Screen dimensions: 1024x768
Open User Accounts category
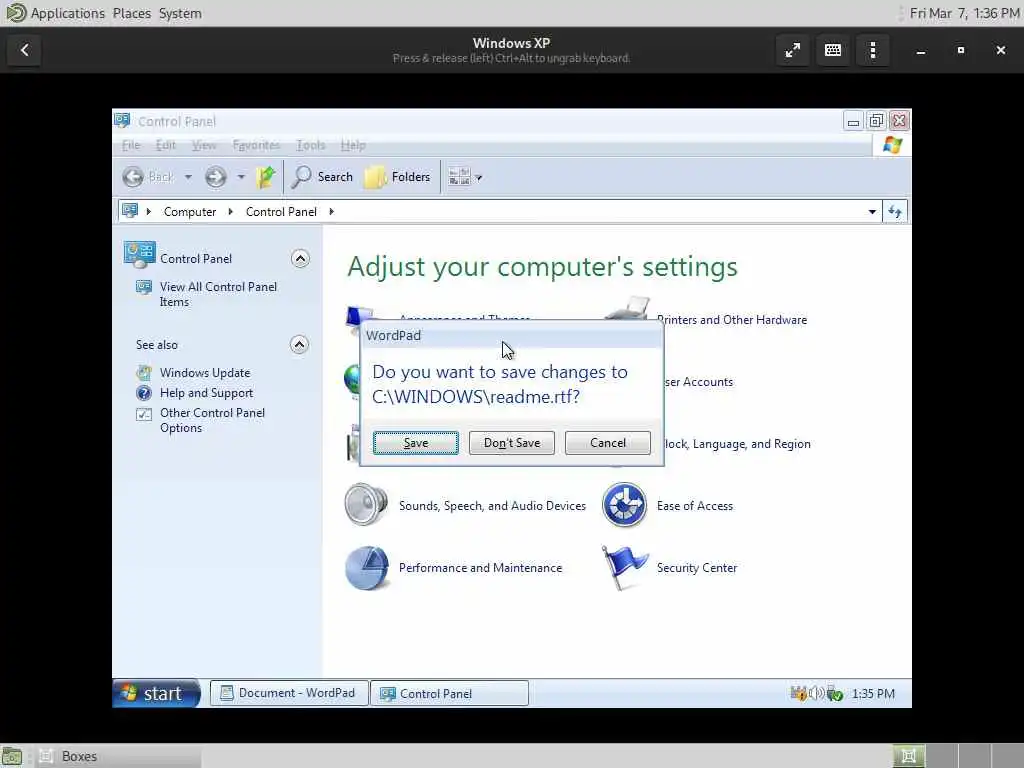(698, 382)
